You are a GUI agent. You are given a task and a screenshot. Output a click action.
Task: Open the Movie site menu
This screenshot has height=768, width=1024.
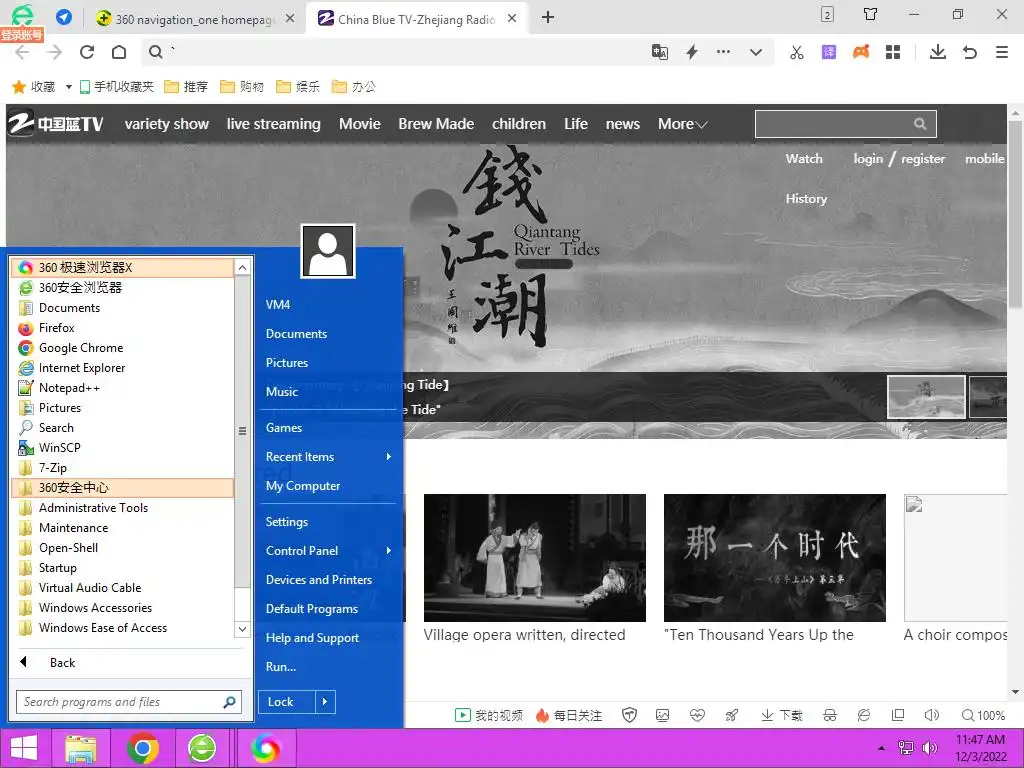click(360, 124)
